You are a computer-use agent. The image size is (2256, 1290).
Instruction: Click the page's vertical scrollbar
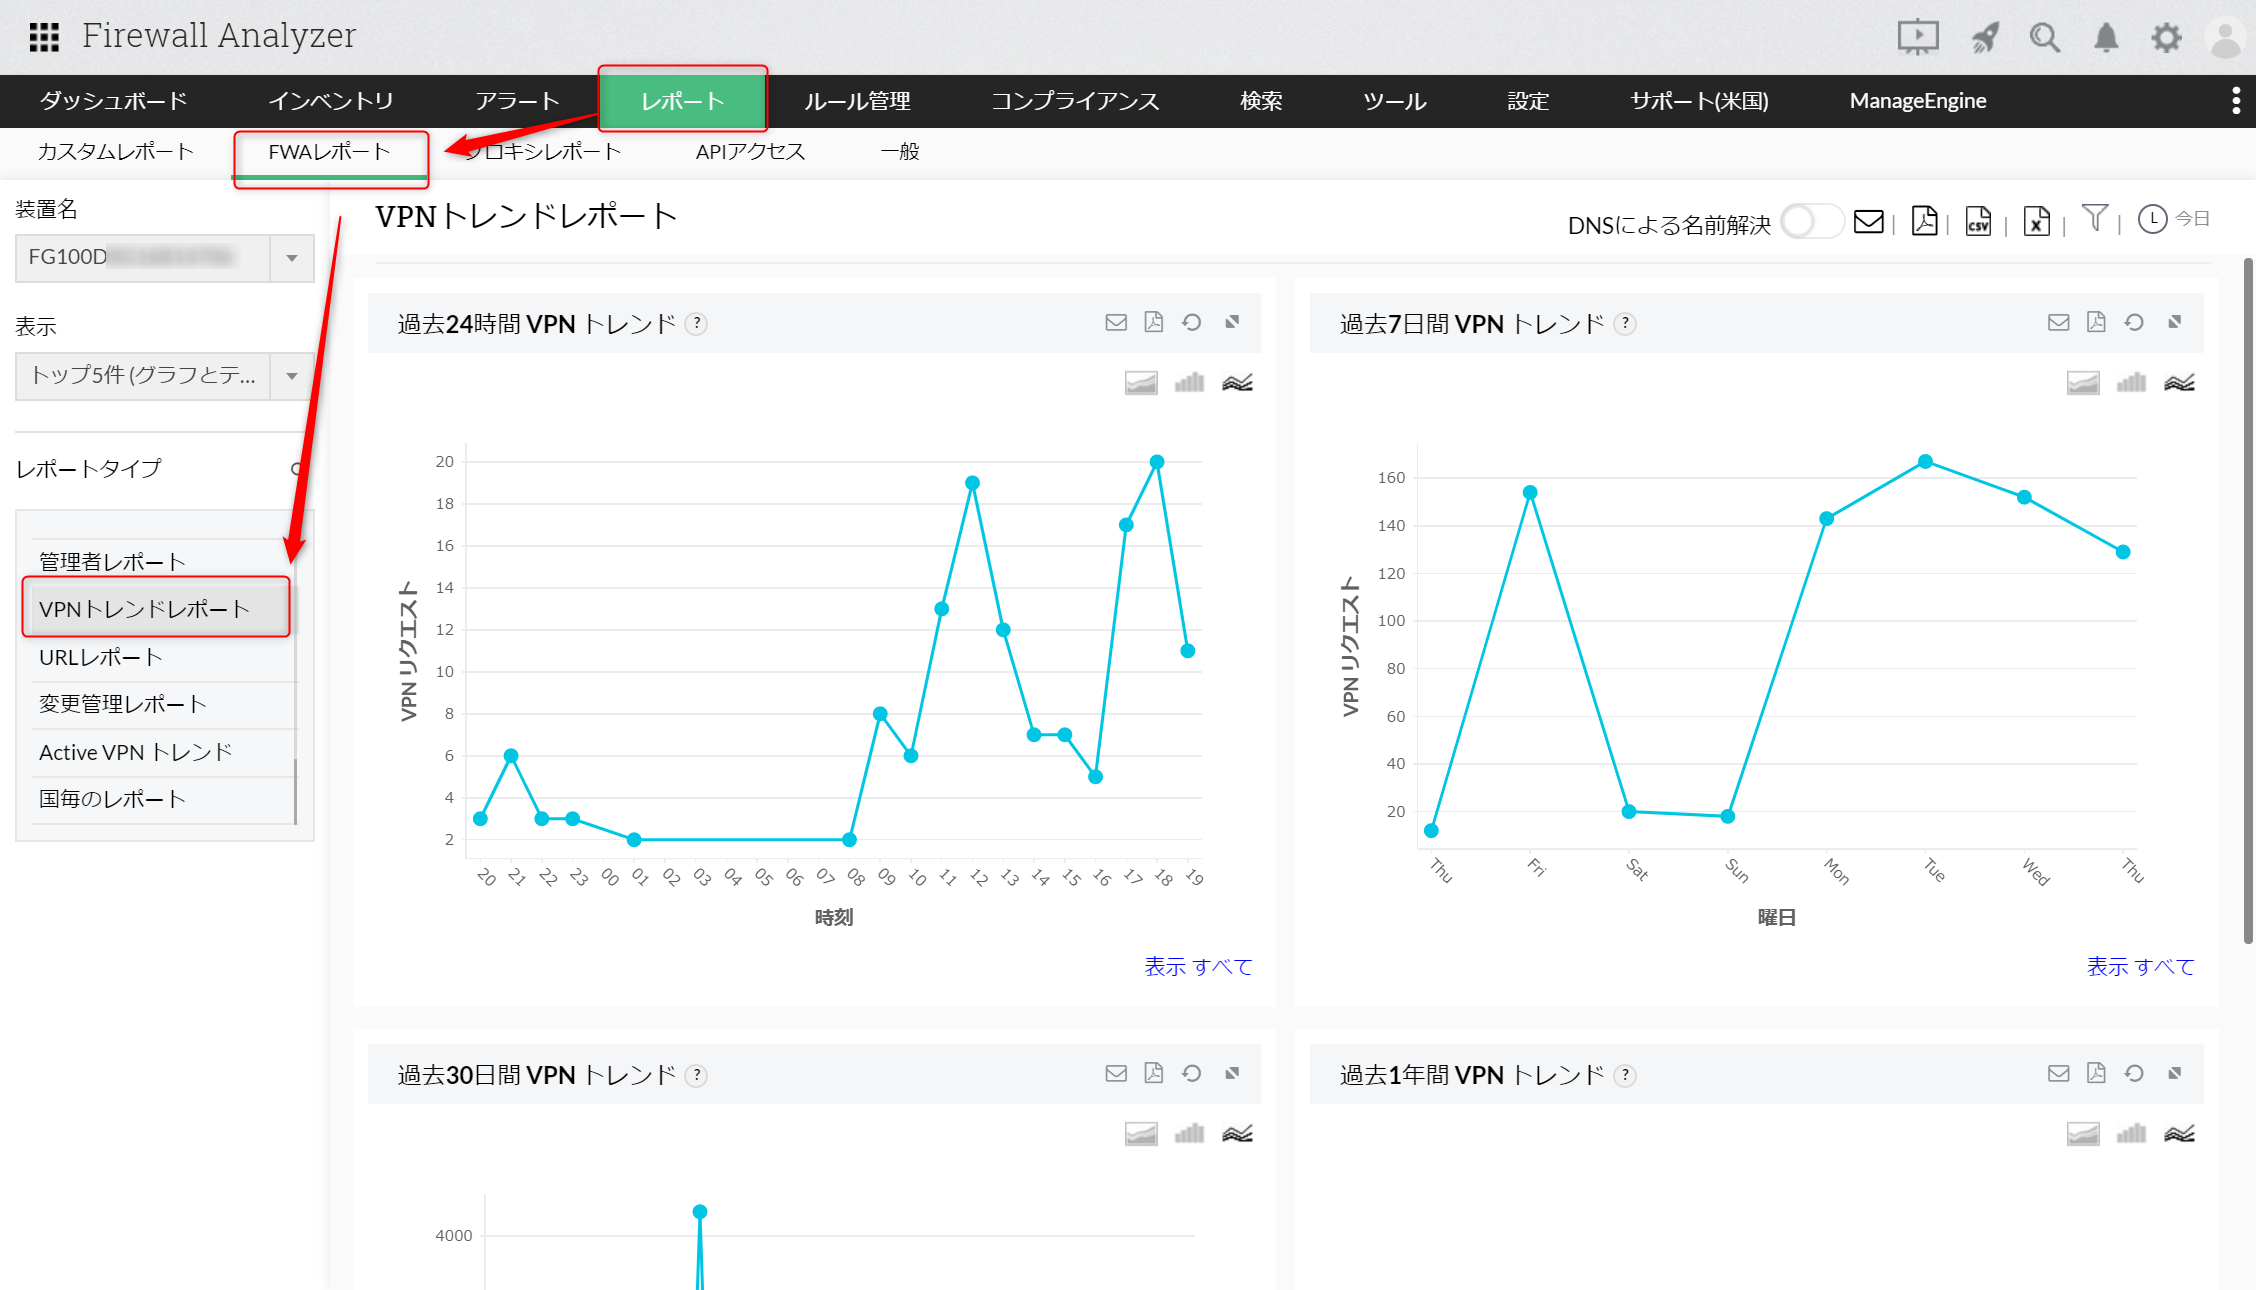[x=2248, y=600]
